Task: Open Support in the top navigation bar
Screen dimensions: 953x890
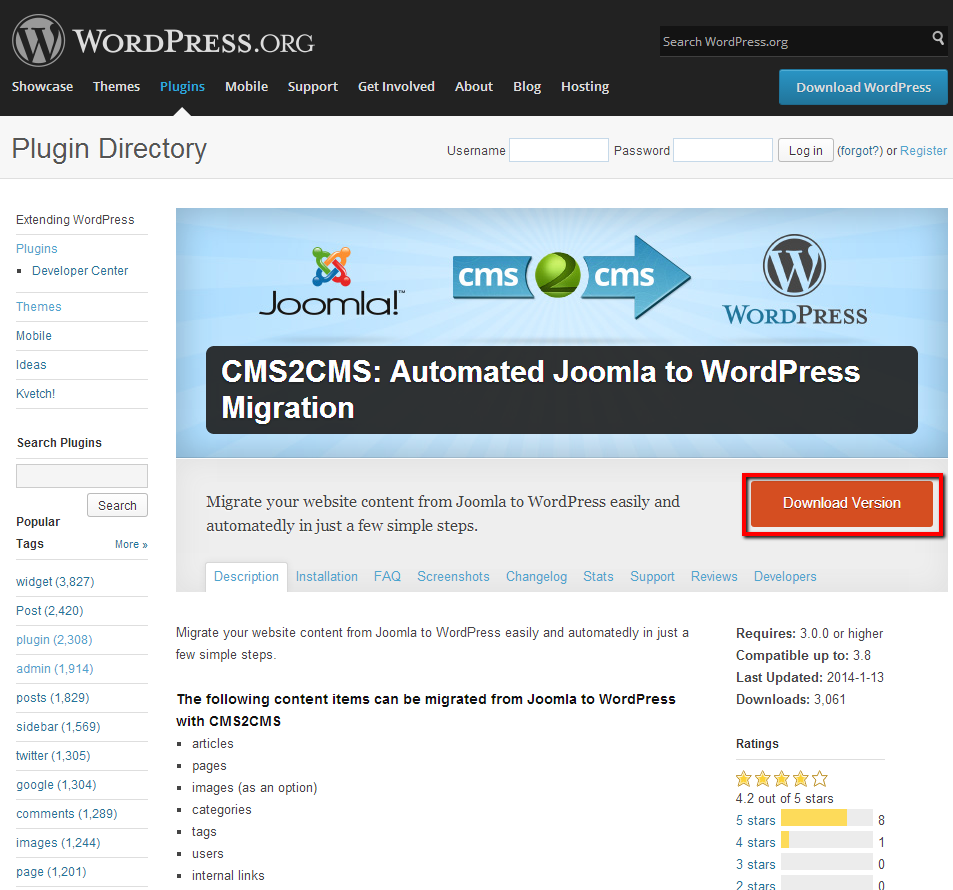Action: [312, 86]
